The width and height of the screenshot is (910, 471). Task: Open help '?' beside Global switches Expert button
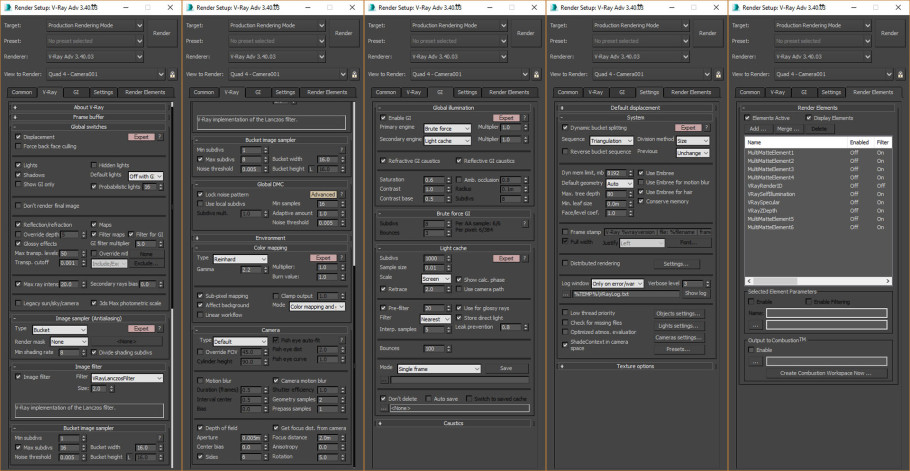(x=160, y=137)
